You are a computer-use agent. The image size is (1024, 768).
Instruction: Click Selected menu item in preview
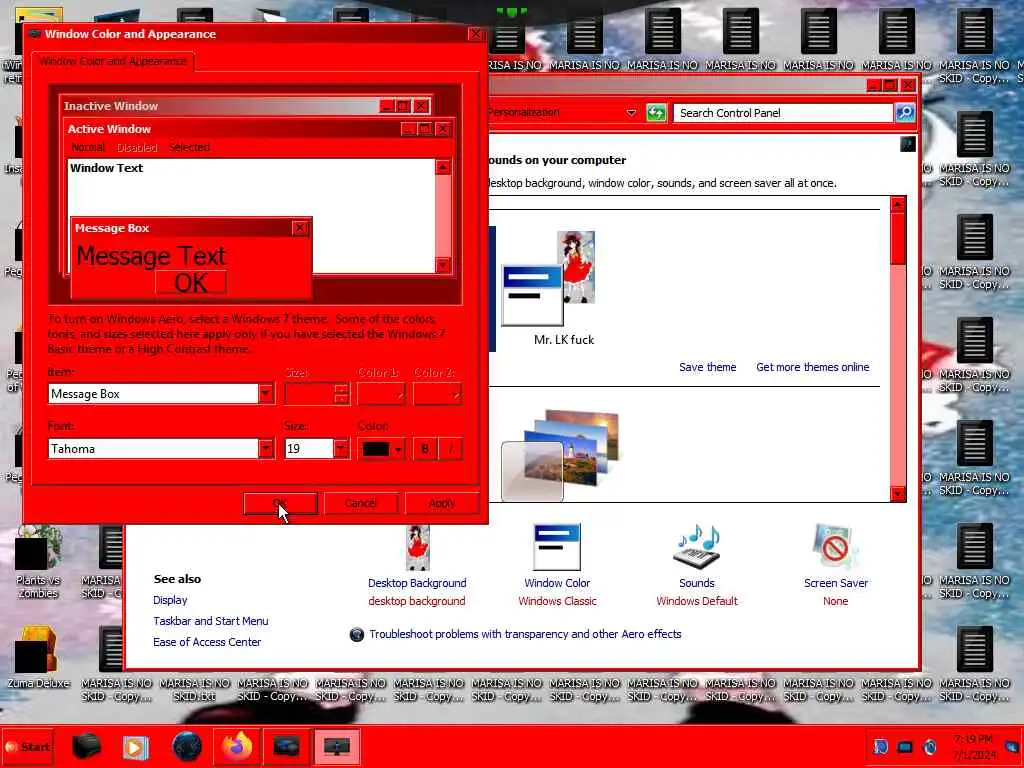[189, 148]
